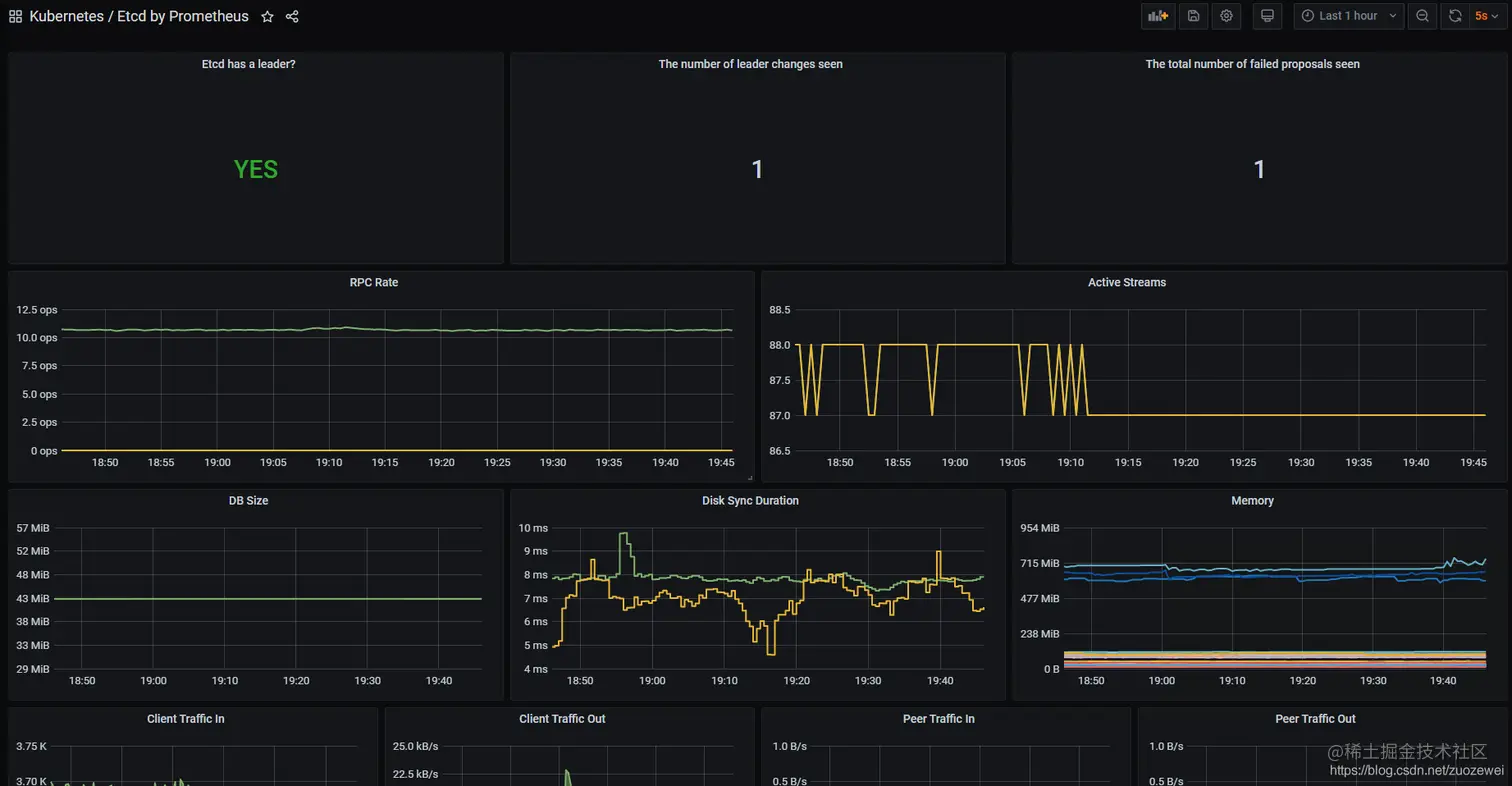Star the Etcd by Prometheus dashboard
The width and height of the screenshot is (1512, 786).
click(267, 16)
